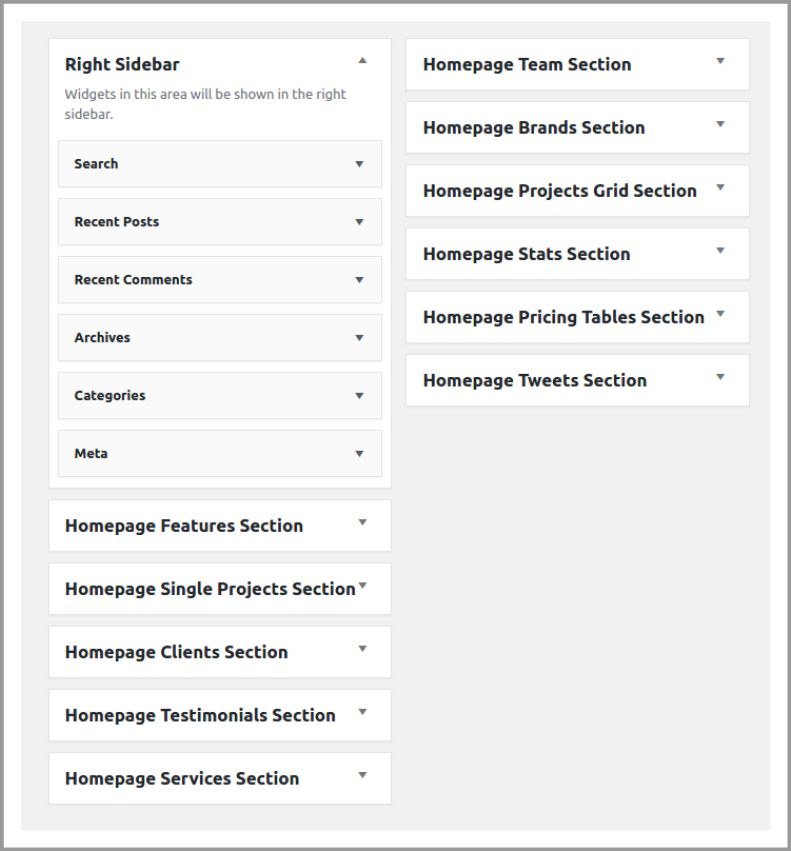The height and width of the screenshot is (851, 791).
Task: Click Homepage Projects Grid Section title
Action: 560,191
